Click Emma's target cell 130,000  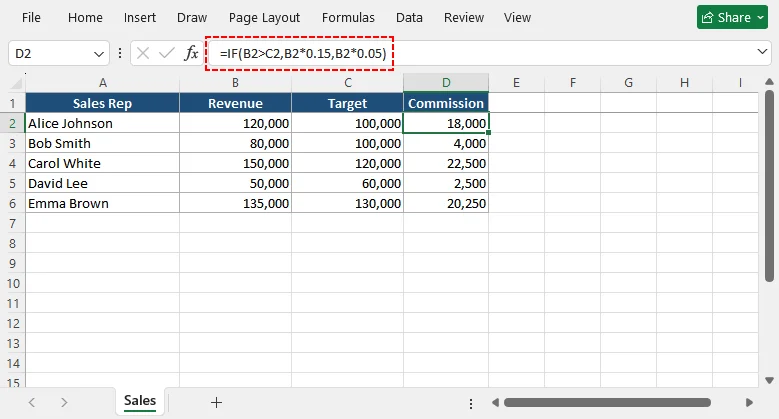pyautogui.click(x=347, y=203)
